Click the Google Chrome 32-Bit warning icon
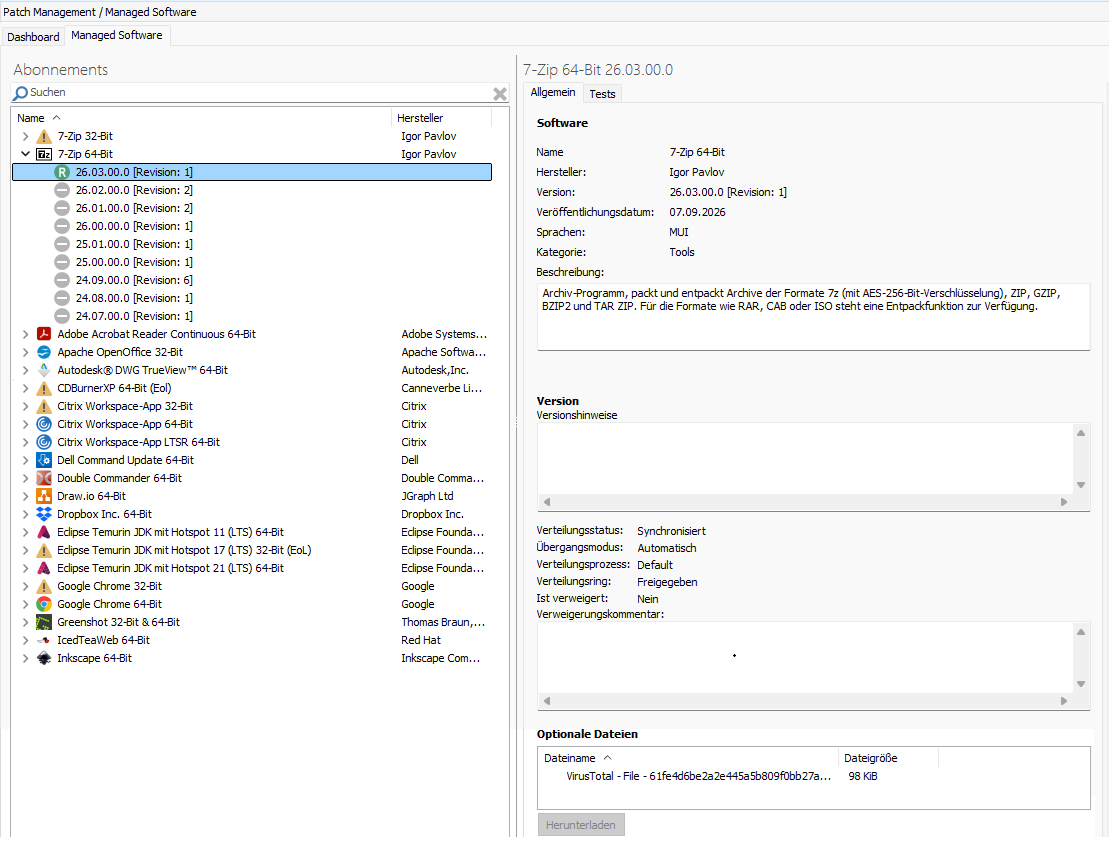Image resolution: width=1109 pixels, height=841 pixels. tap(44, 586)
